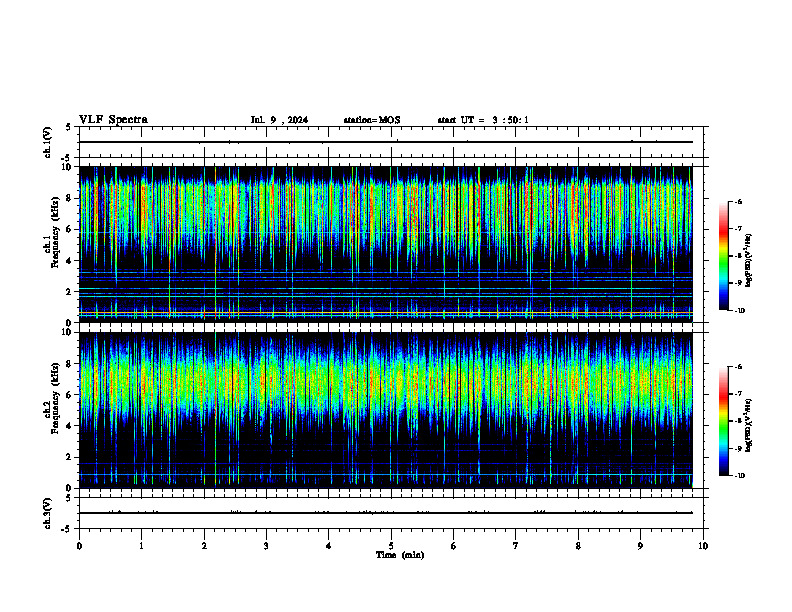Click the ch.2 Frequency (kHz) axis label

tap(52, 398)
